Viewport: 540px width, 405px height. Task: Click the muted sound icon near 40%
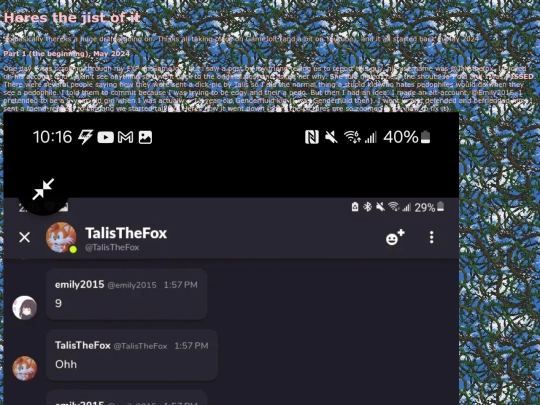[x=331, y=137]
